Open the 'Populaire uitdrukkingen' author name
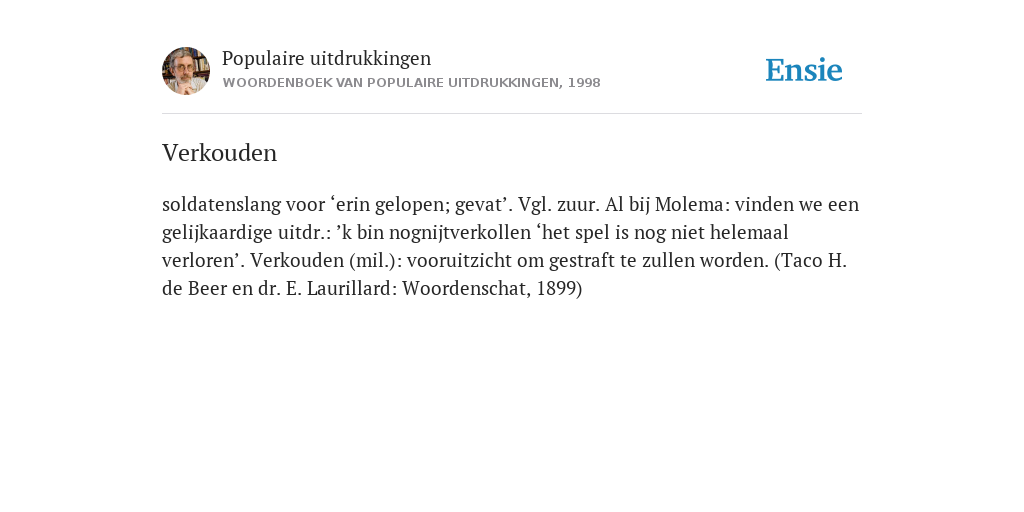This screenshot has width=1024, height=512. click(x=327, y=58)
